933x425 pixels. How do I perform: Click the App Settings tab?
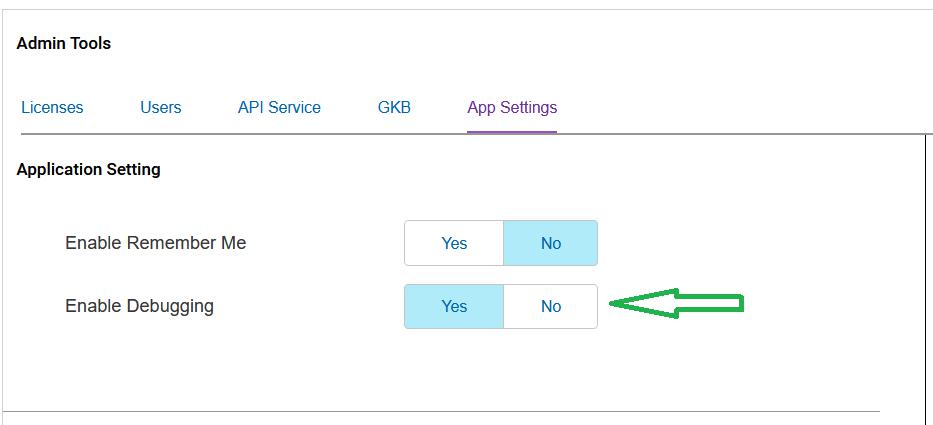[512, 107]
